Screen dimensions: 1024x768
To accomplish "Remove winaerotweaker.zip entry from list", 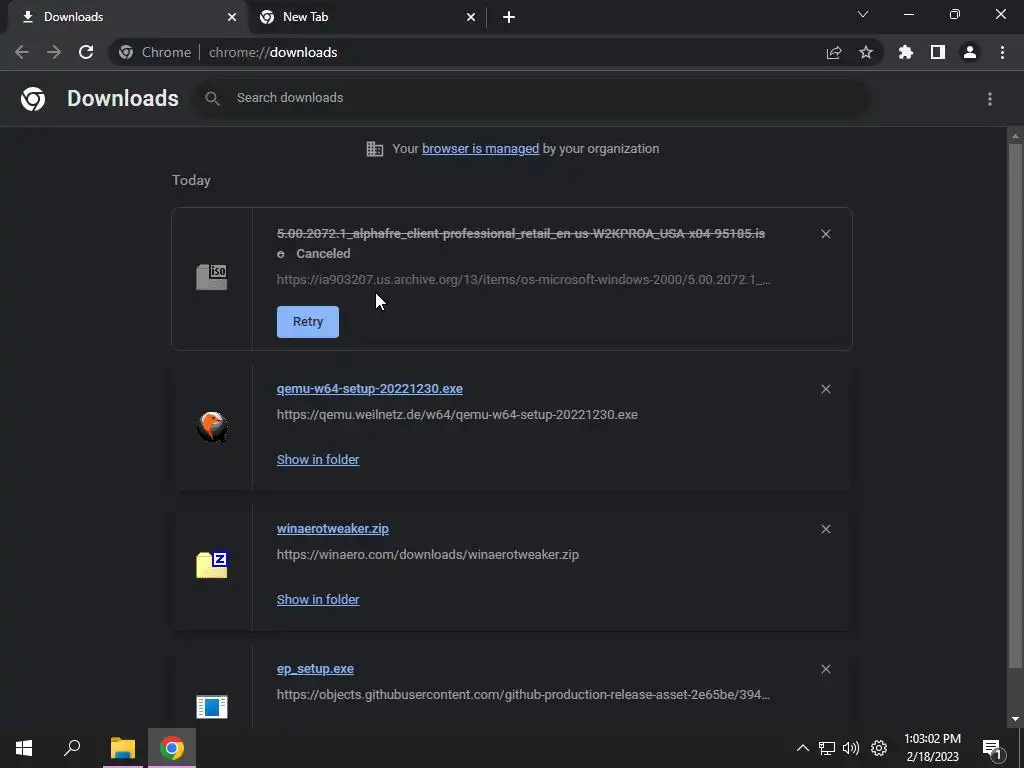I will pos(825,529).
